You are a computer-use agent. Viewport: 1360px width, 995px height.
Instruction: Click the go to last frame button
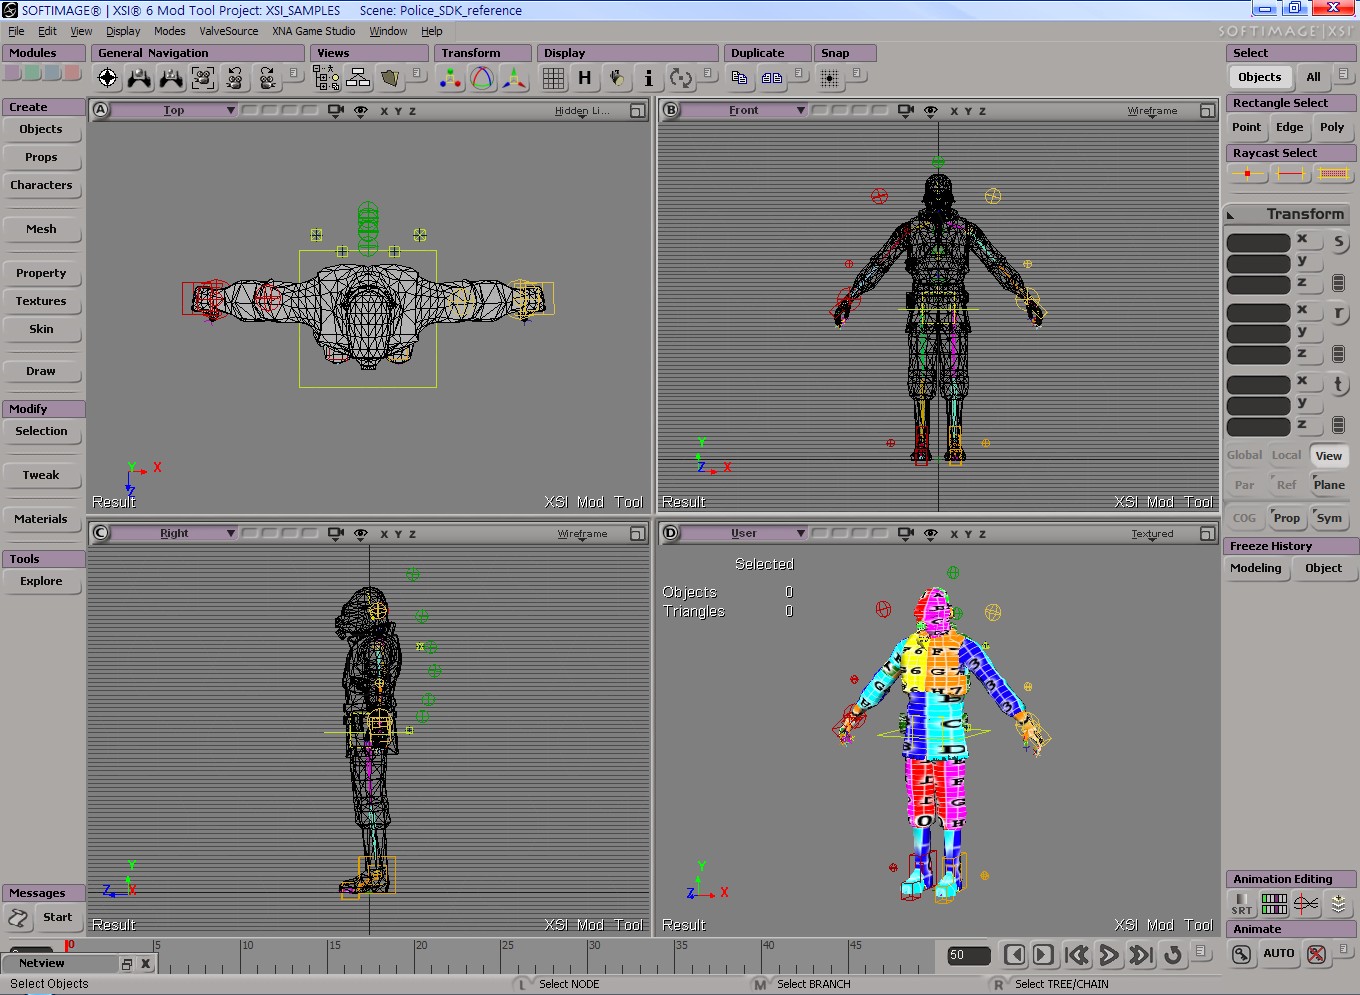pos(1141,955)
